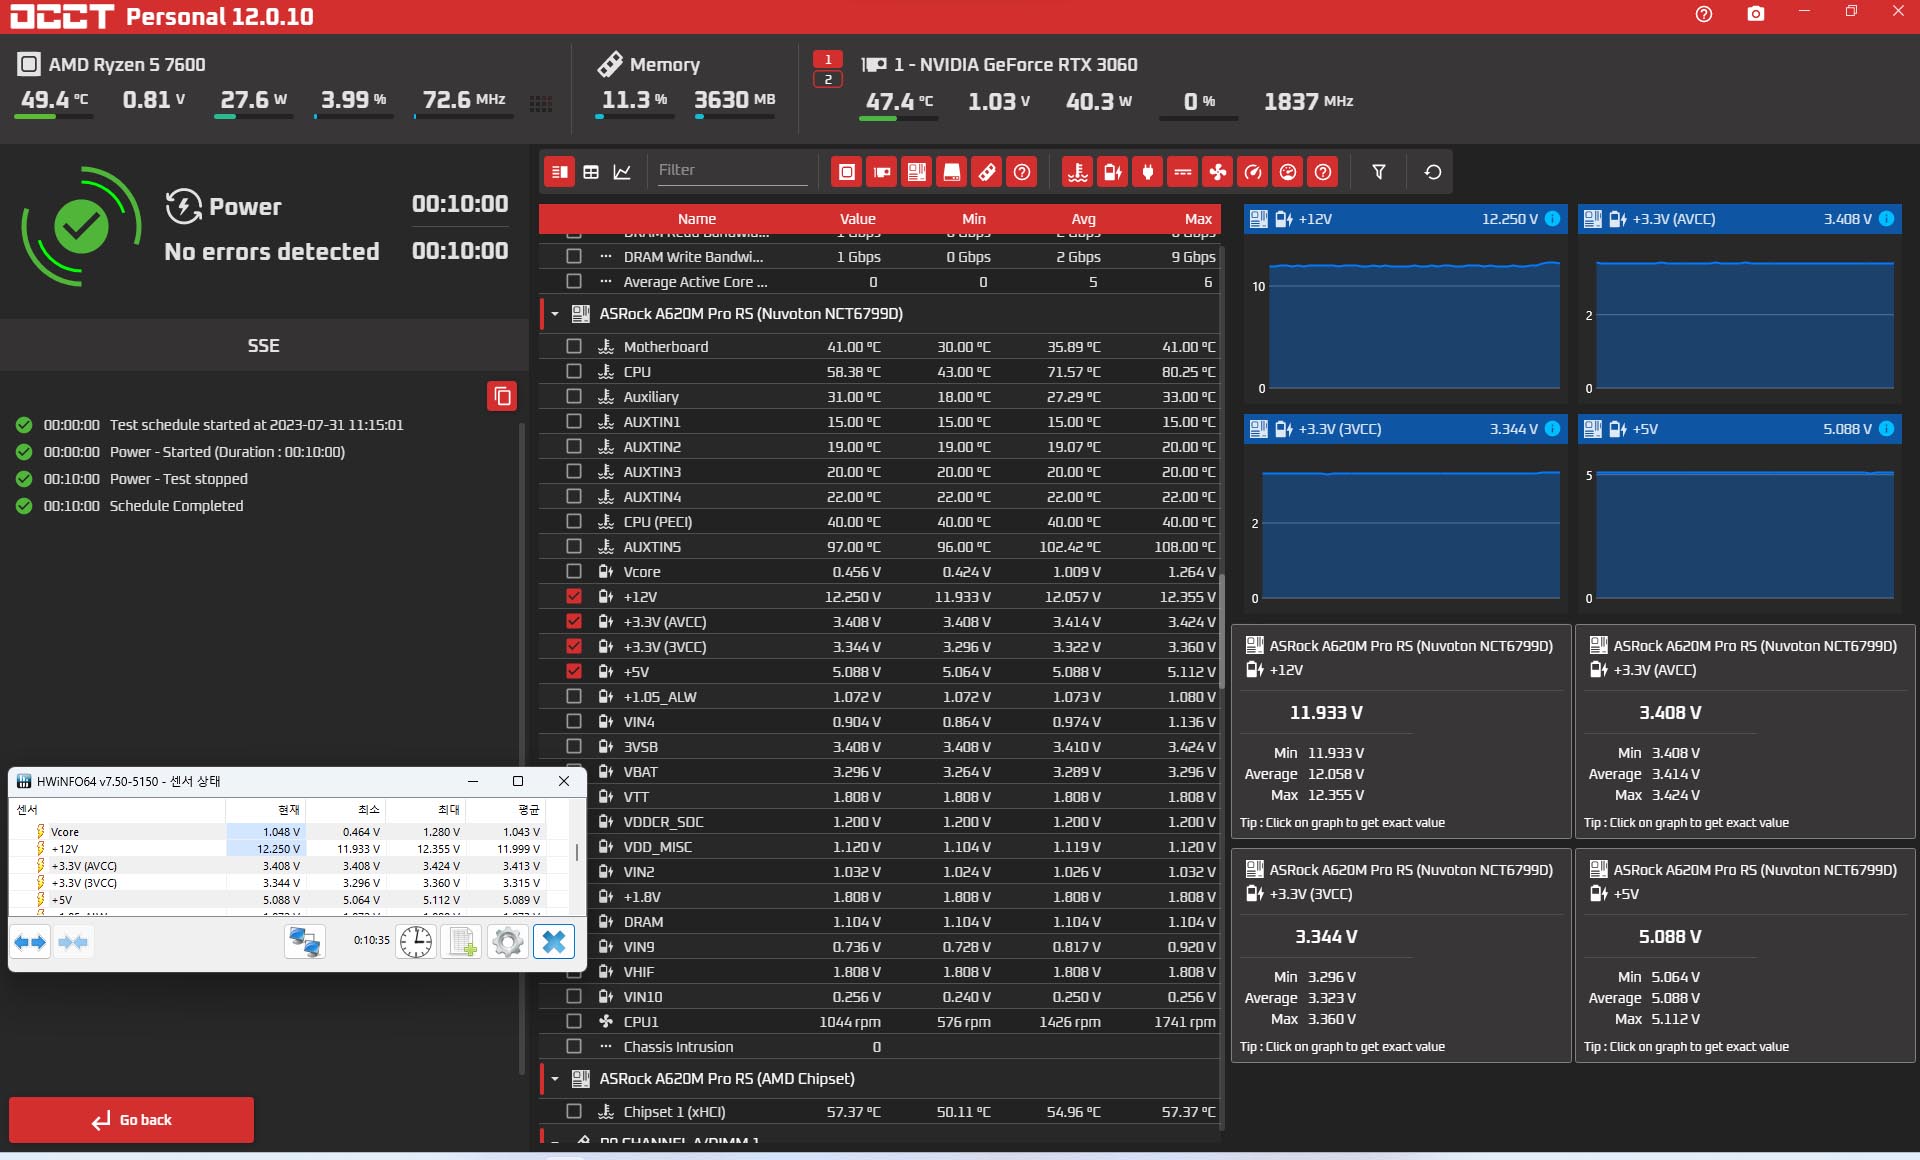This screenshot has height=1160, width=1920.
Task: Open the funnel filter options icon
Action: (1378, 172)
